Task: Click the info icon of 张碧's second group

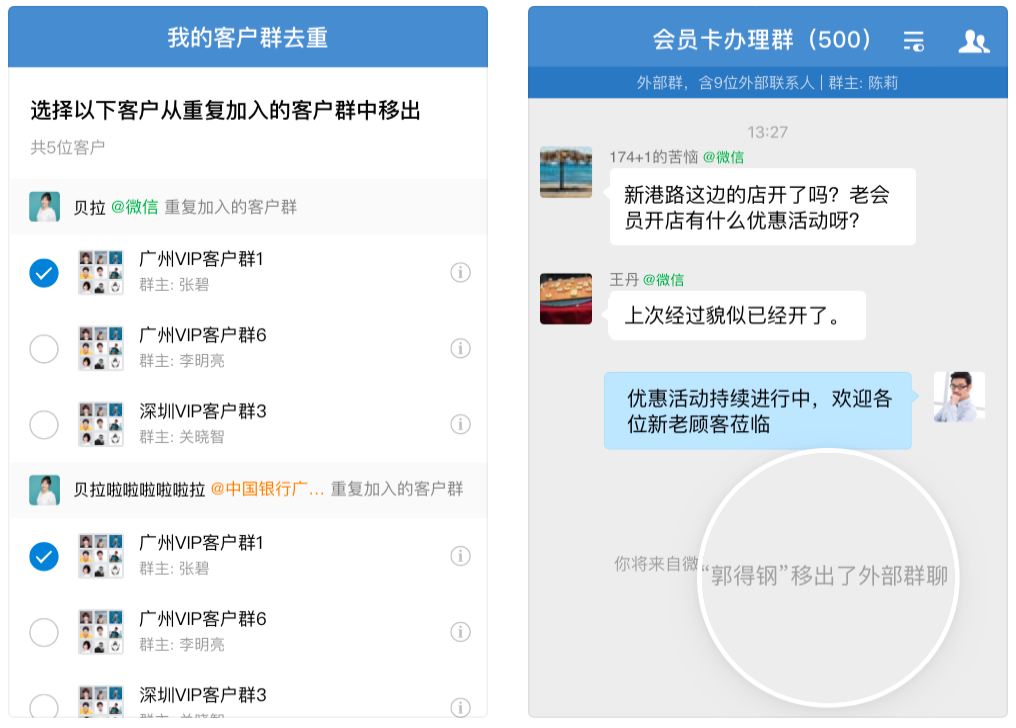Action: pyautogui.click(x=460, y=556)
